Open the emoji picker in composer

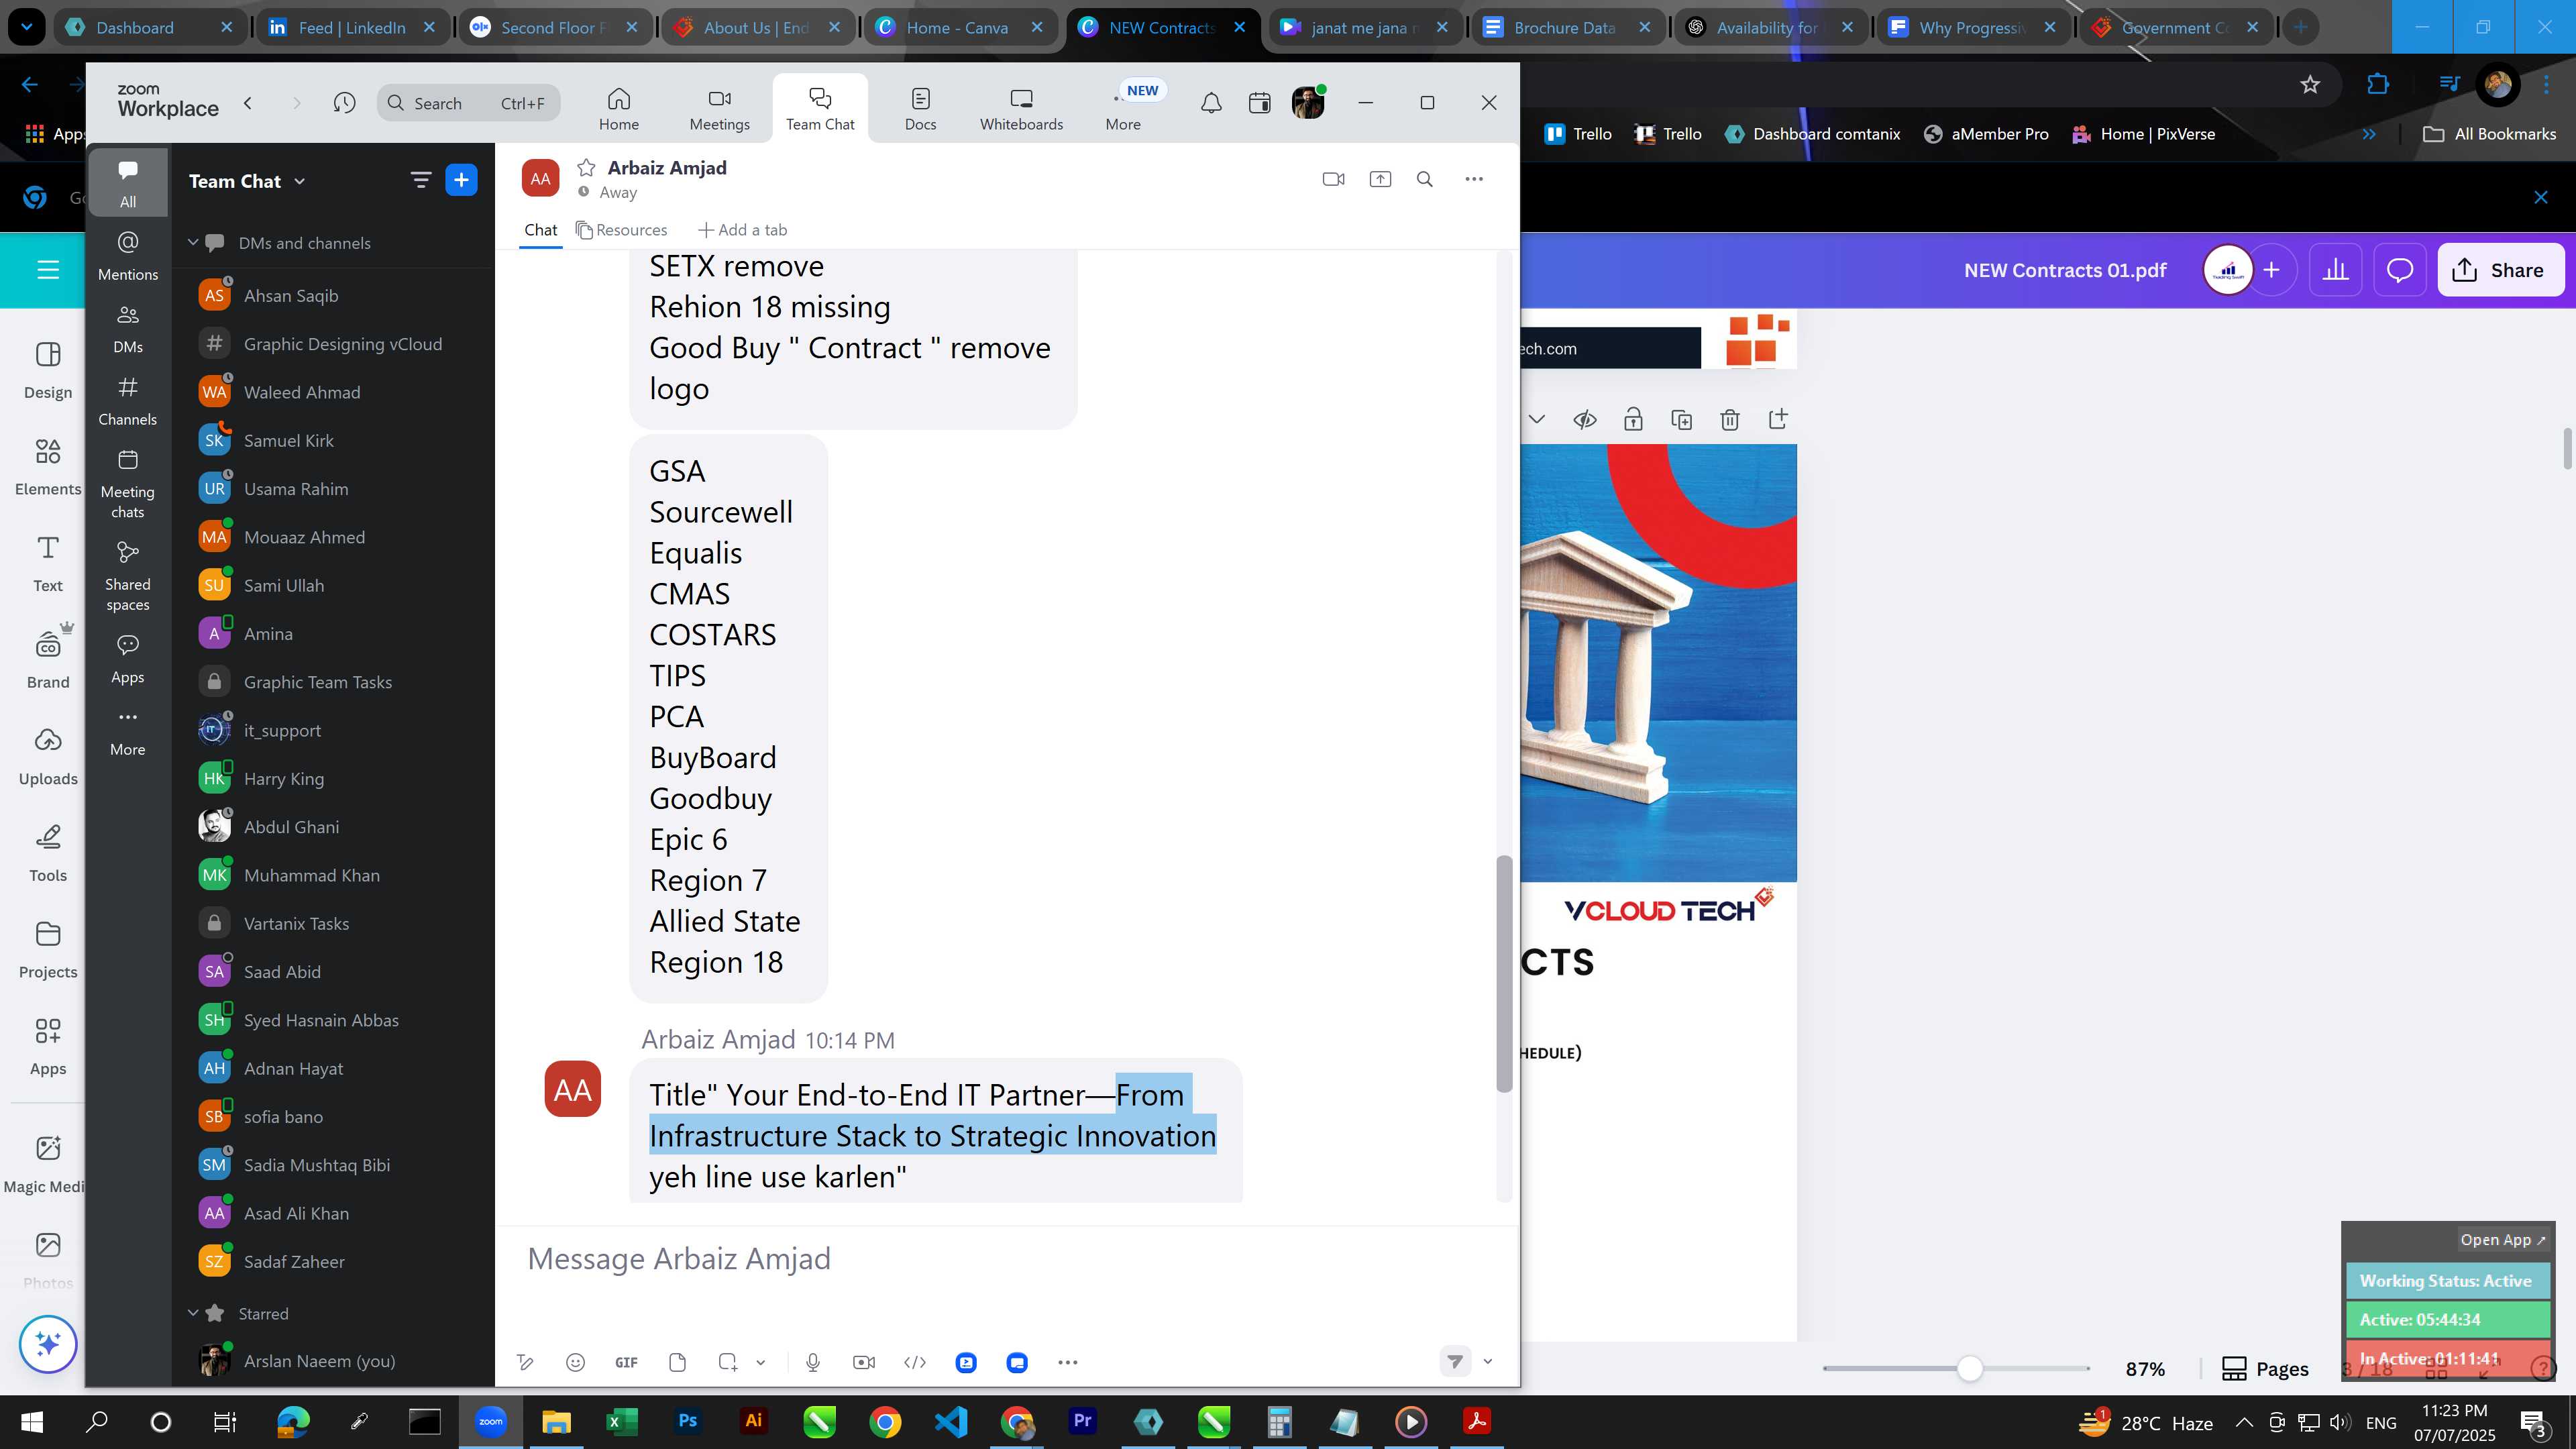(x=575, y=1362)
